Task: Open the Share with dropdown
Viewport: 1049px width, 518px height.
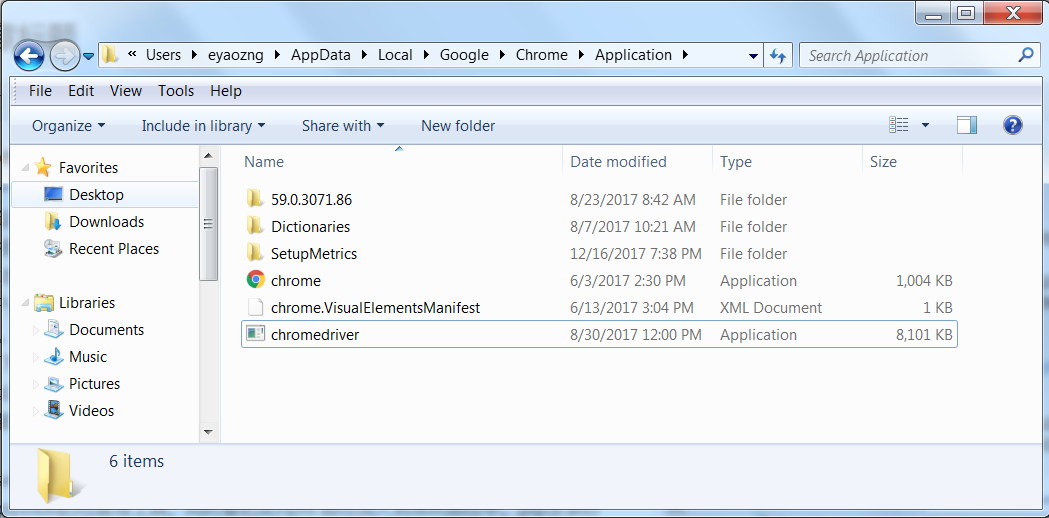Action: 343,126
